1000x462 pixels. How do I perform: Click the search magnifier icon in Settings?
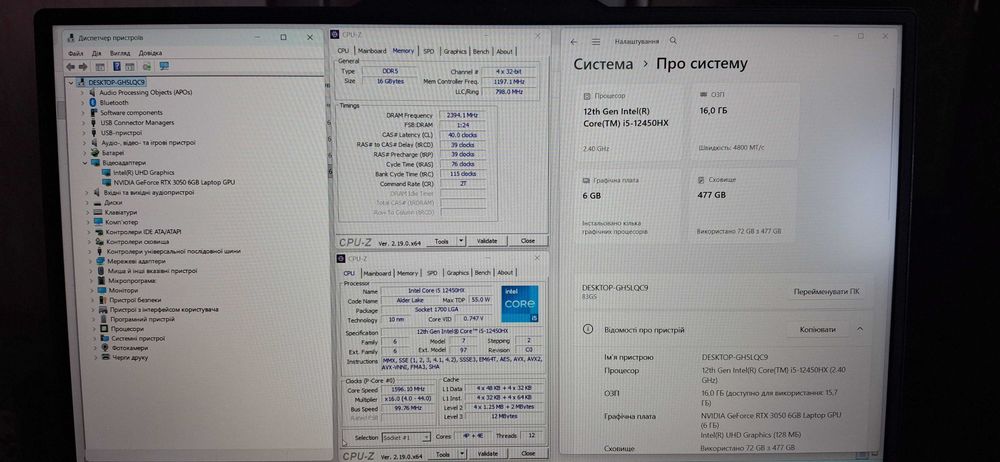click(673, 41)
